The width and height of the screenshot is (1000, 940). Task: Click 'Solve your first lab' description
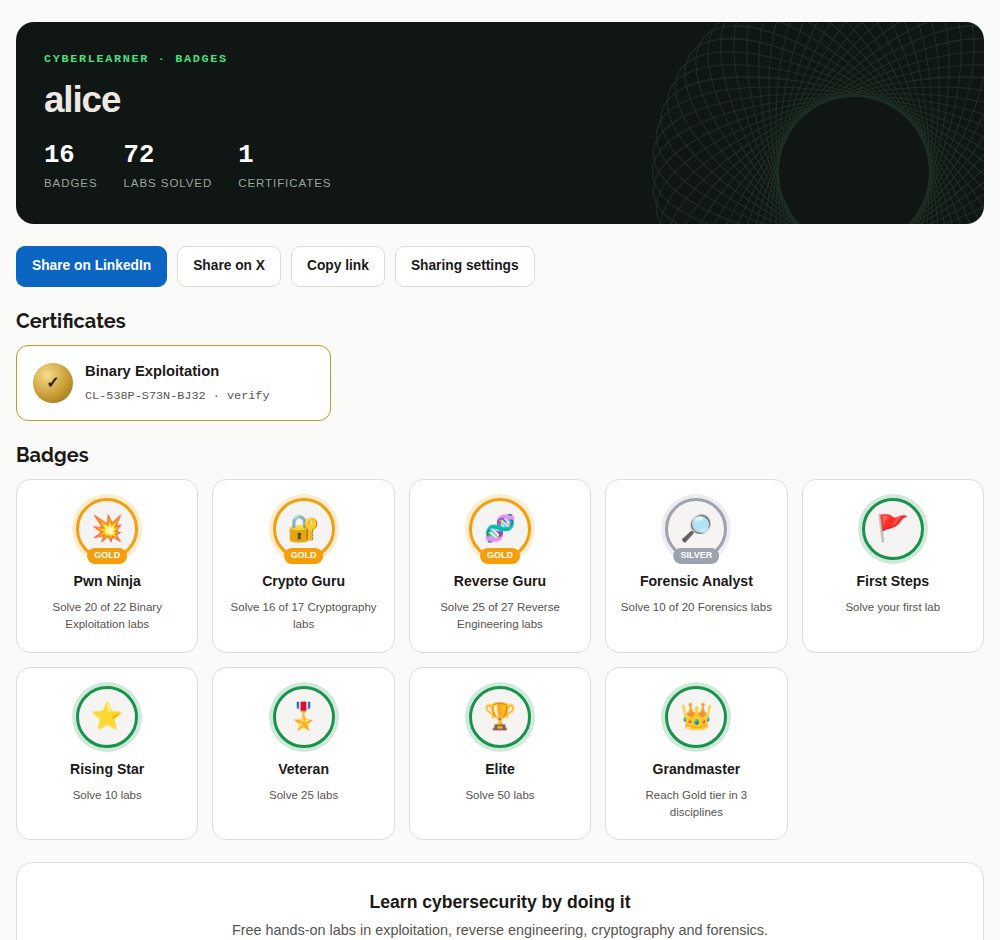coord(893,607)
